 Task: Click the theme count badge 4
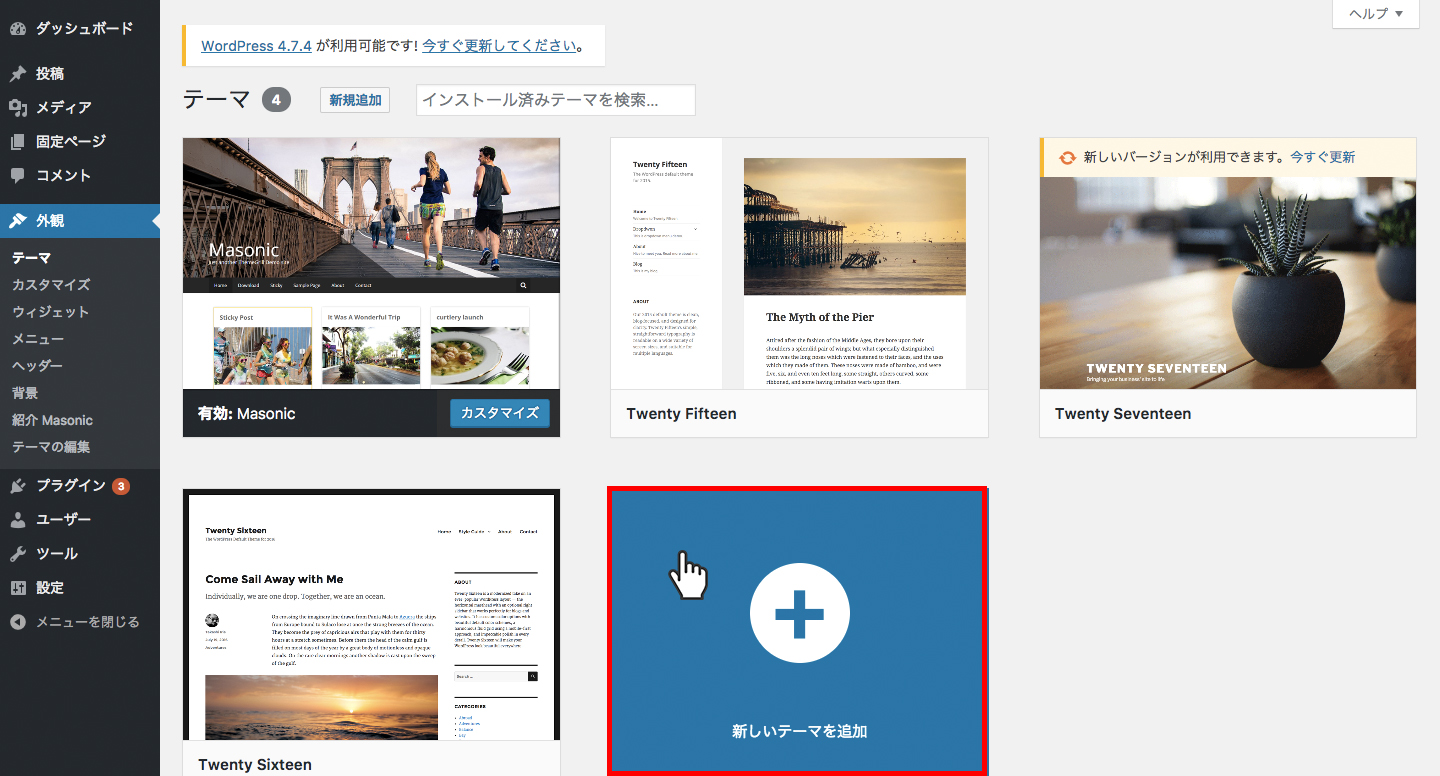pos(276,100)
